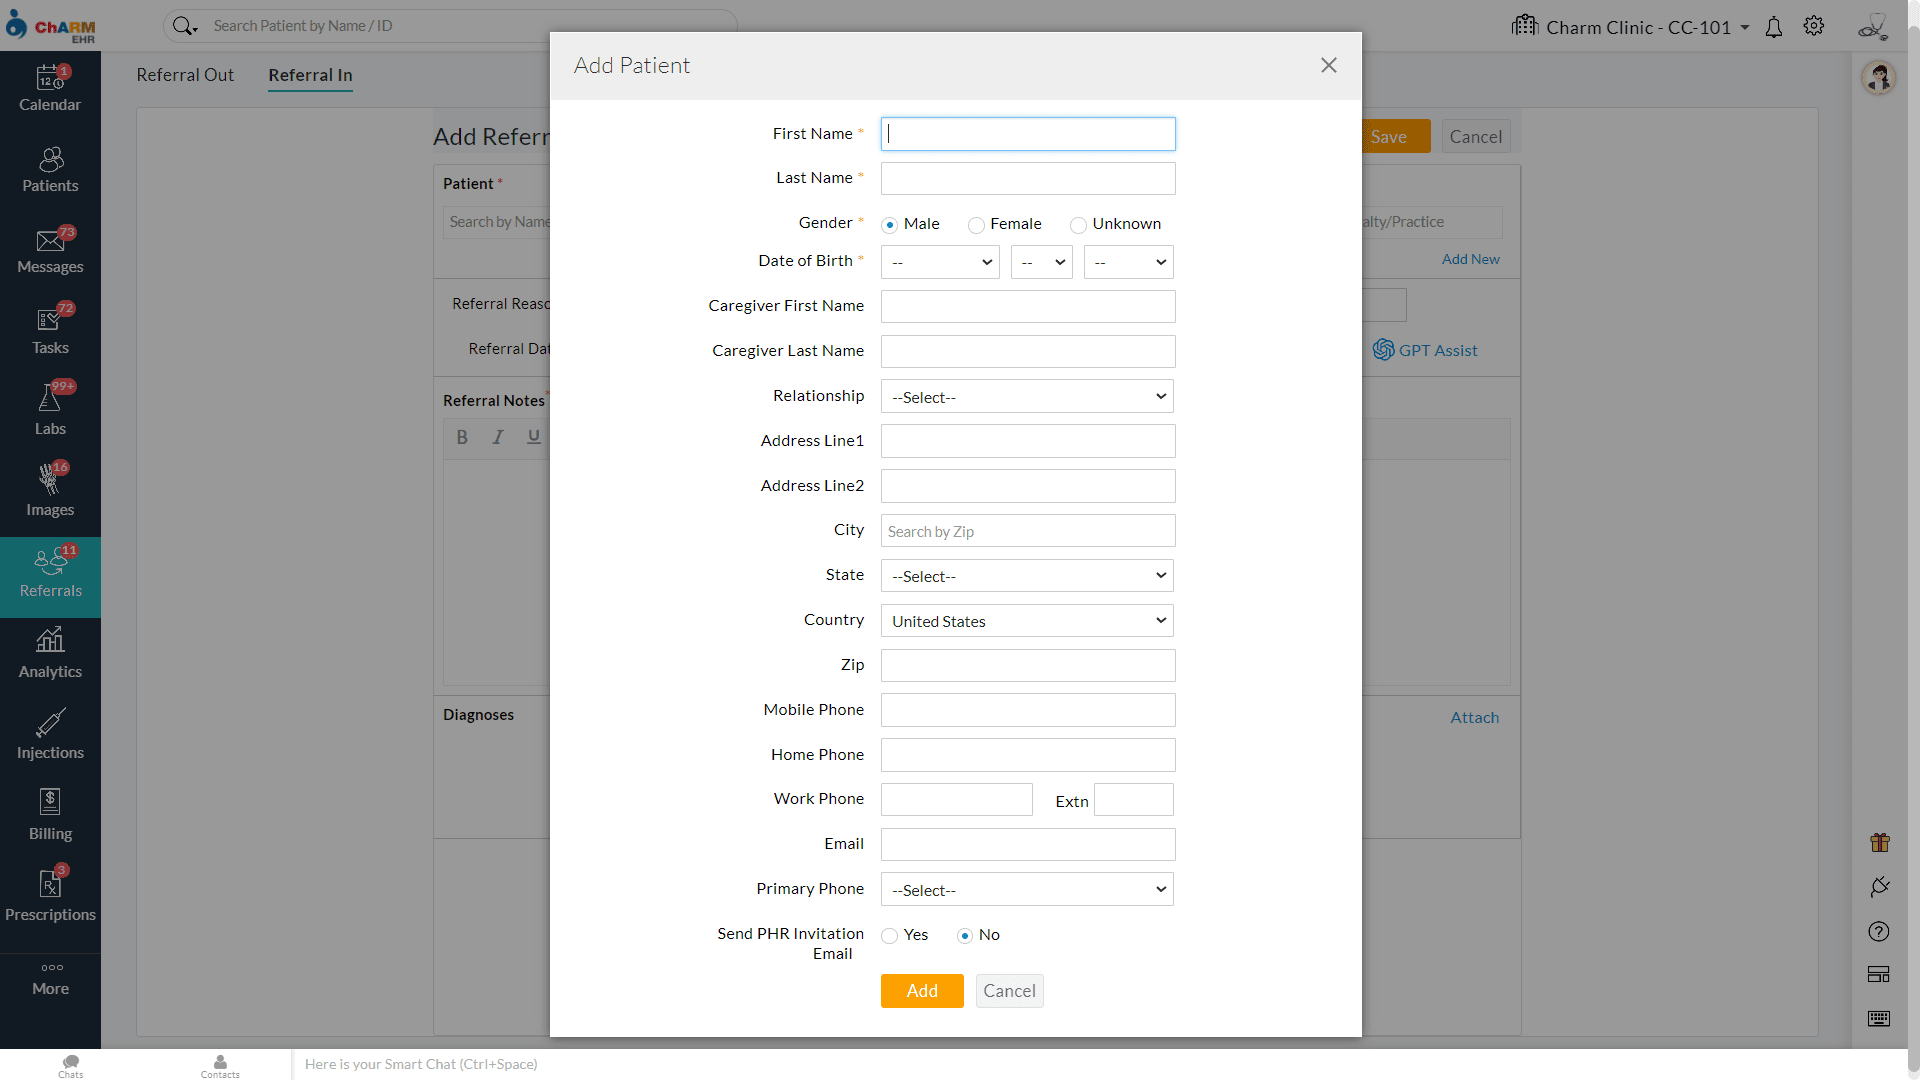Open the Primary Phone dropdown
The height and width of the screenshot is (1080, 1920).
click(x=1027, y=889)
